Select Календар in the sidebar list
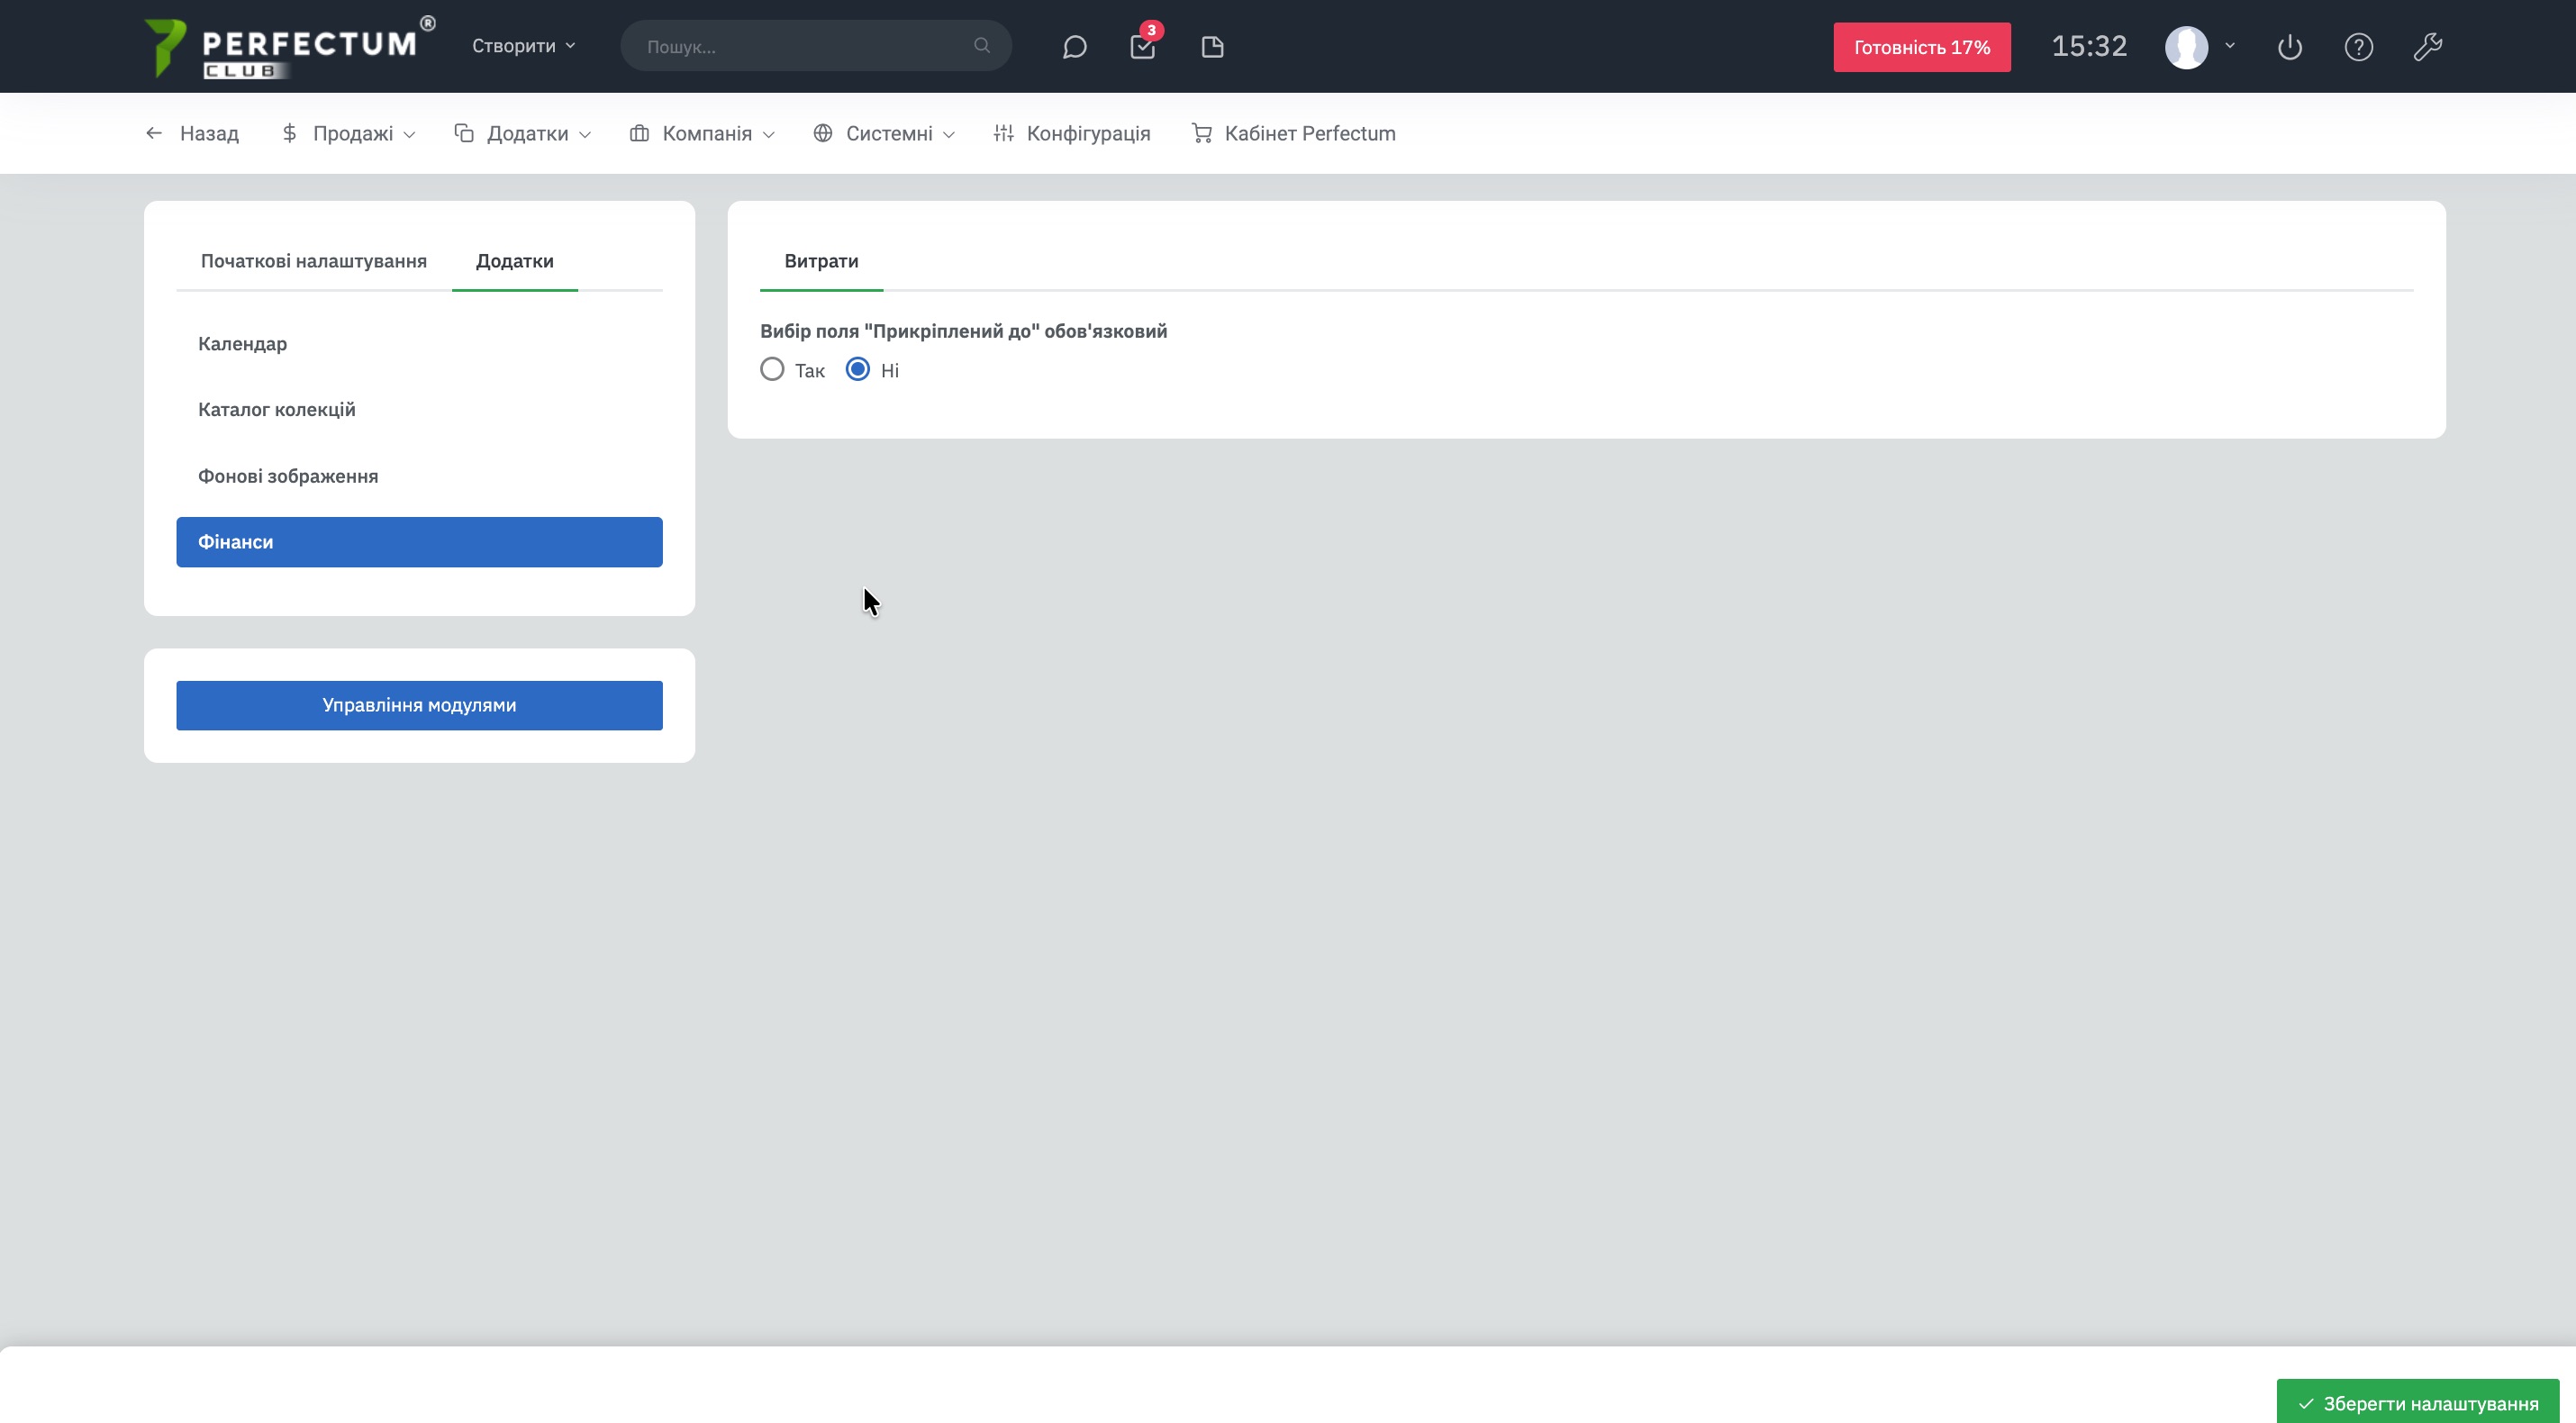Image resolution: width=2576 pixels, height=1423 pixels. (242, 344)
